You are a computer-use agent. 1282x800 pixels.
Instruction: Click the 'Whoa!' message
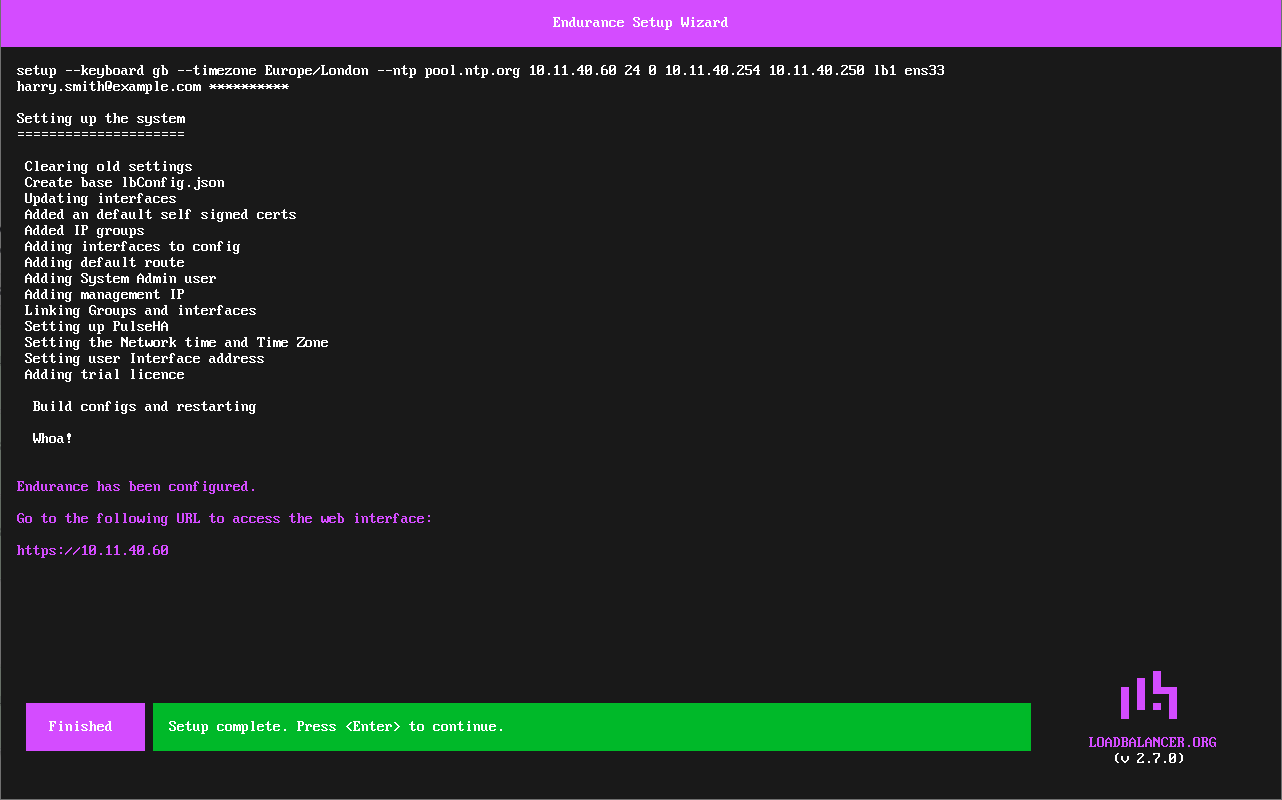[x=53, y=439]
